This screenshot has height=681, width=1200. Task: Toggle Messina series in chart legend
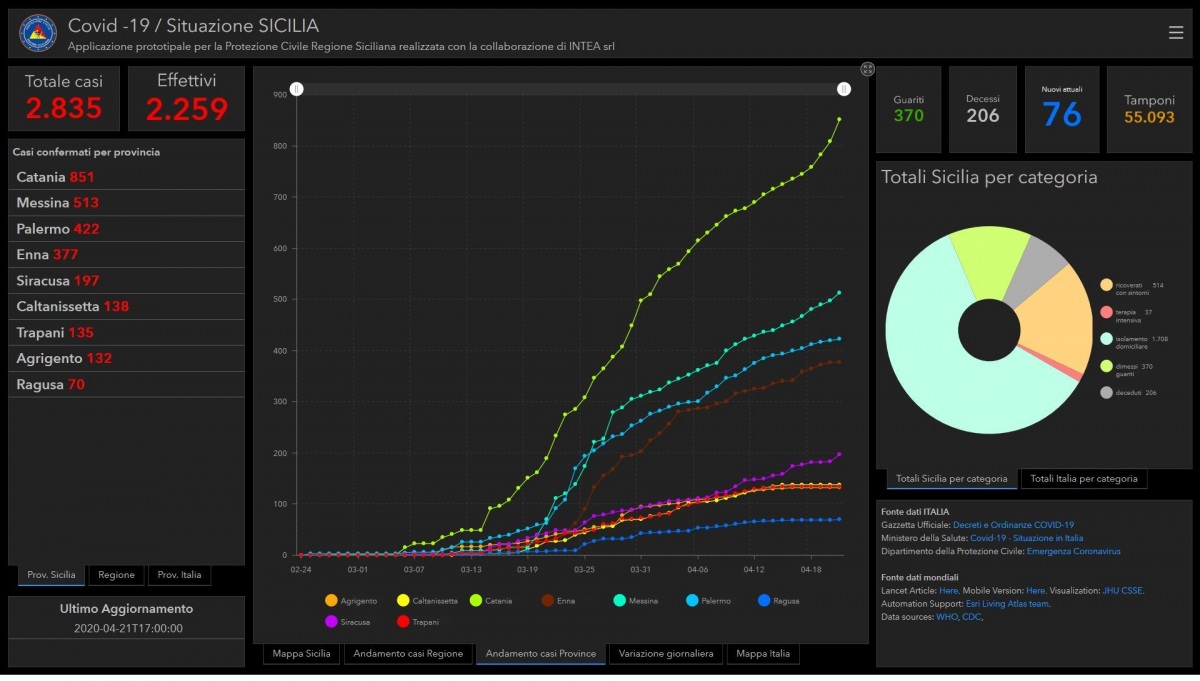click(x=621, y=601)
